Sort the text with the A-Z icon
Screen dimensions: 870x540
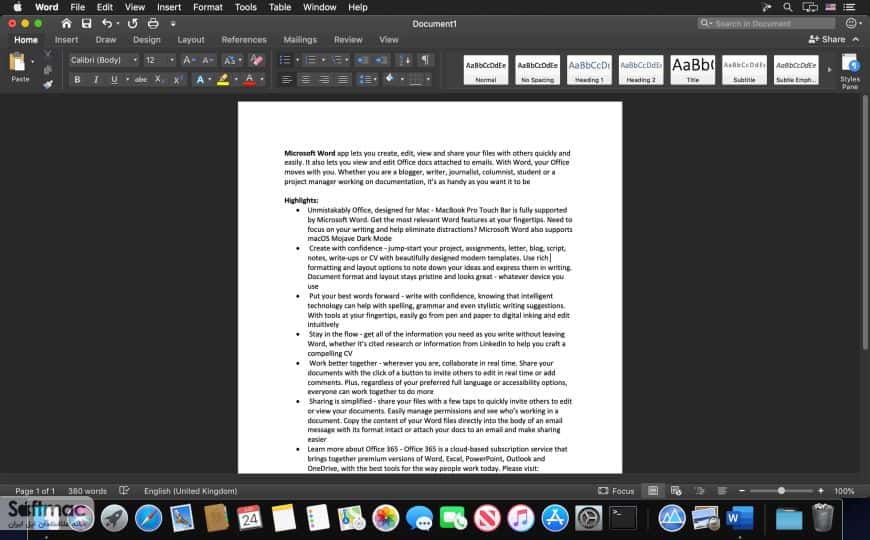[405, 60]
